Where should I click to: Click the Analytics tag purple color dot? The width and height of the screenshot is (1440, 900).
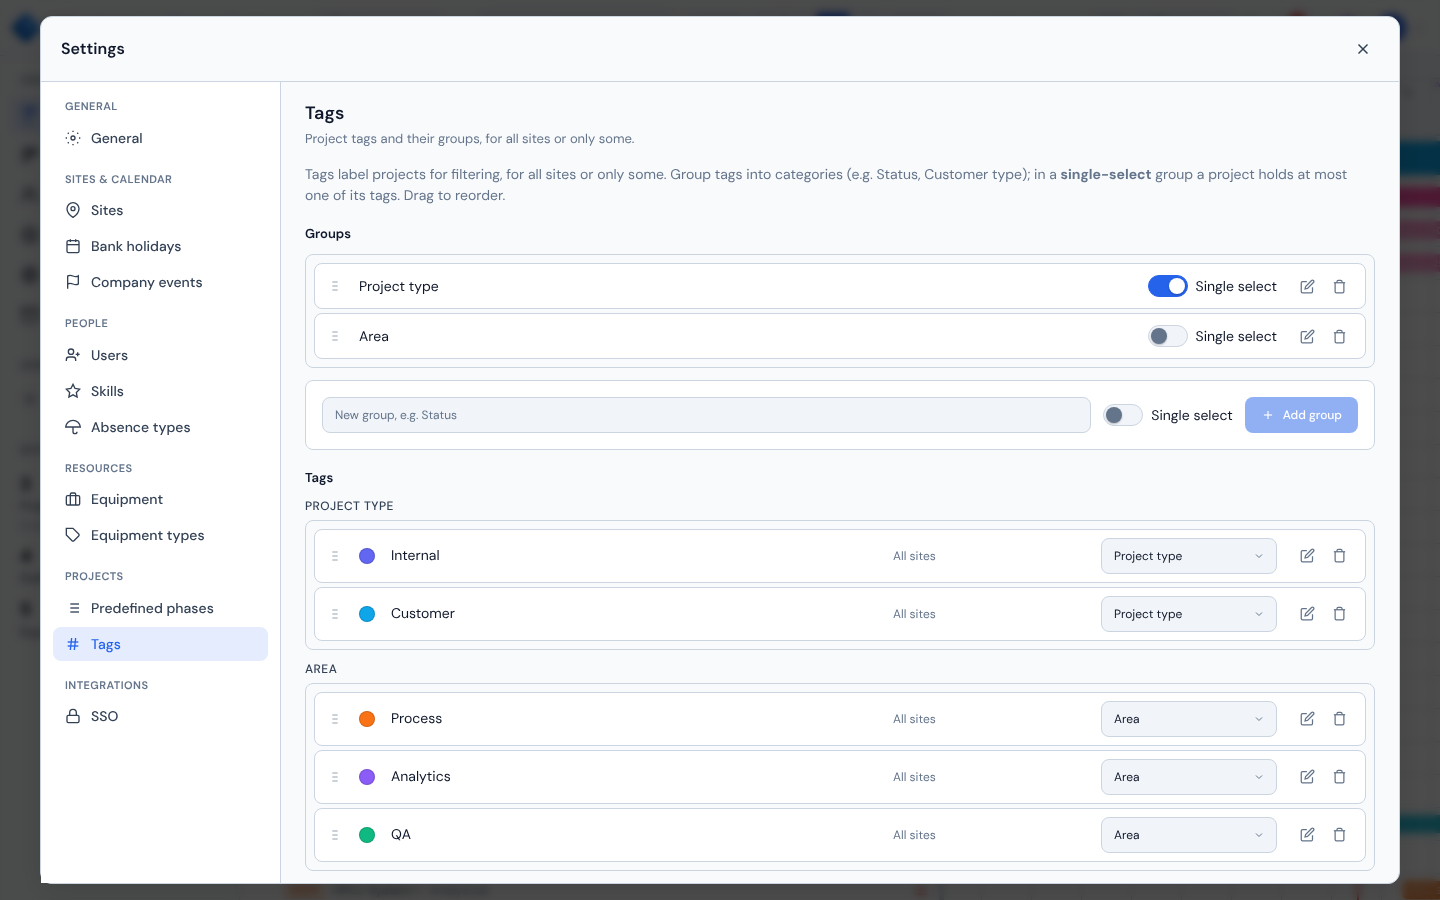coord(367,777)
